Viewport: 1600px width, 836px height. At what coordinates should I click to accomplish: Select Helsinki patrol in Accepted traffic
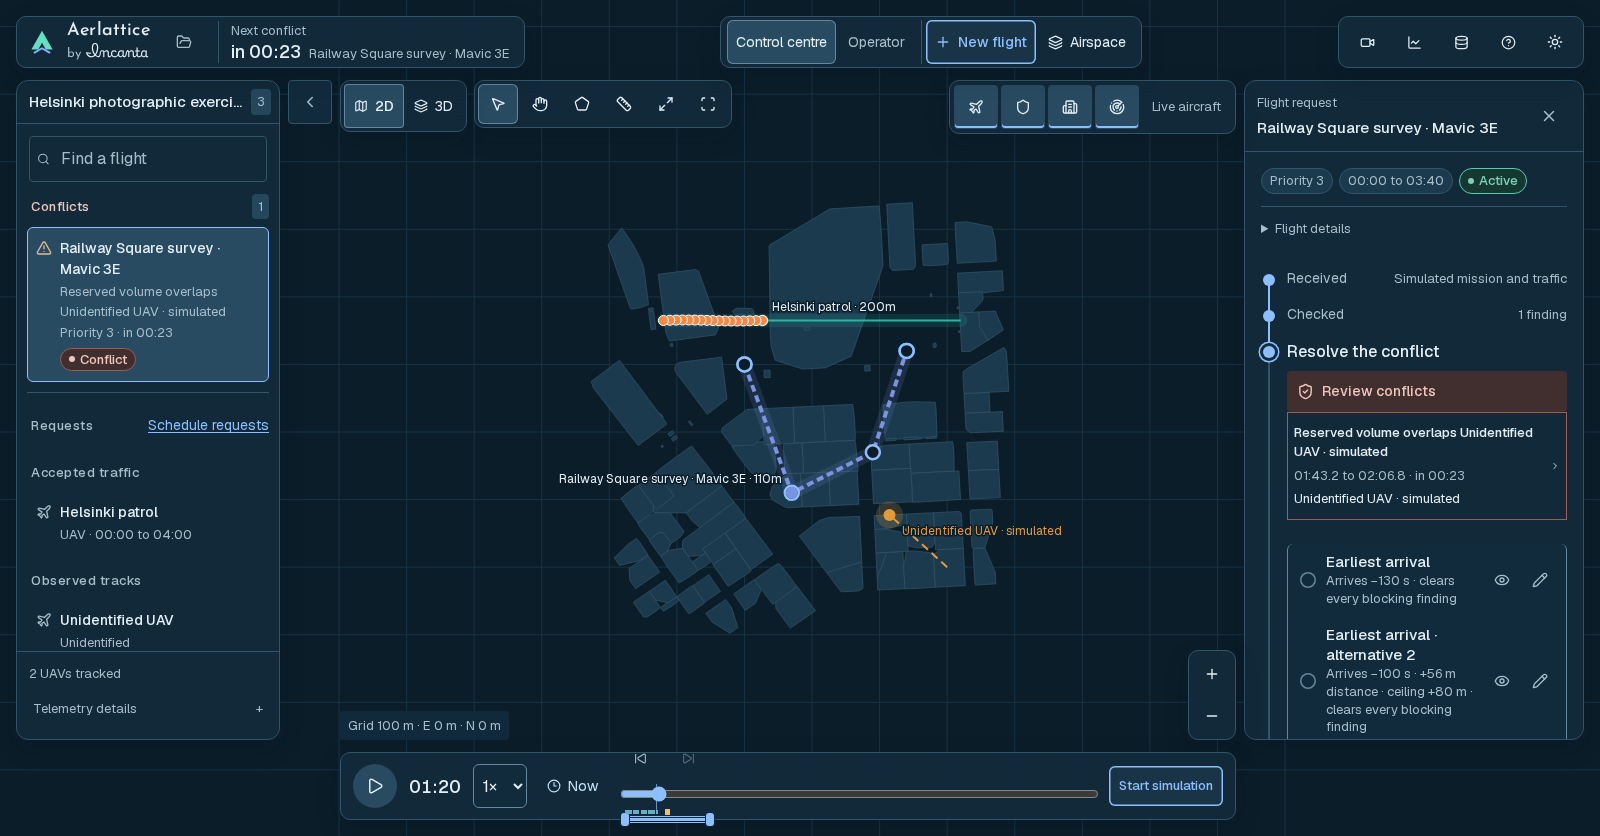148,523
